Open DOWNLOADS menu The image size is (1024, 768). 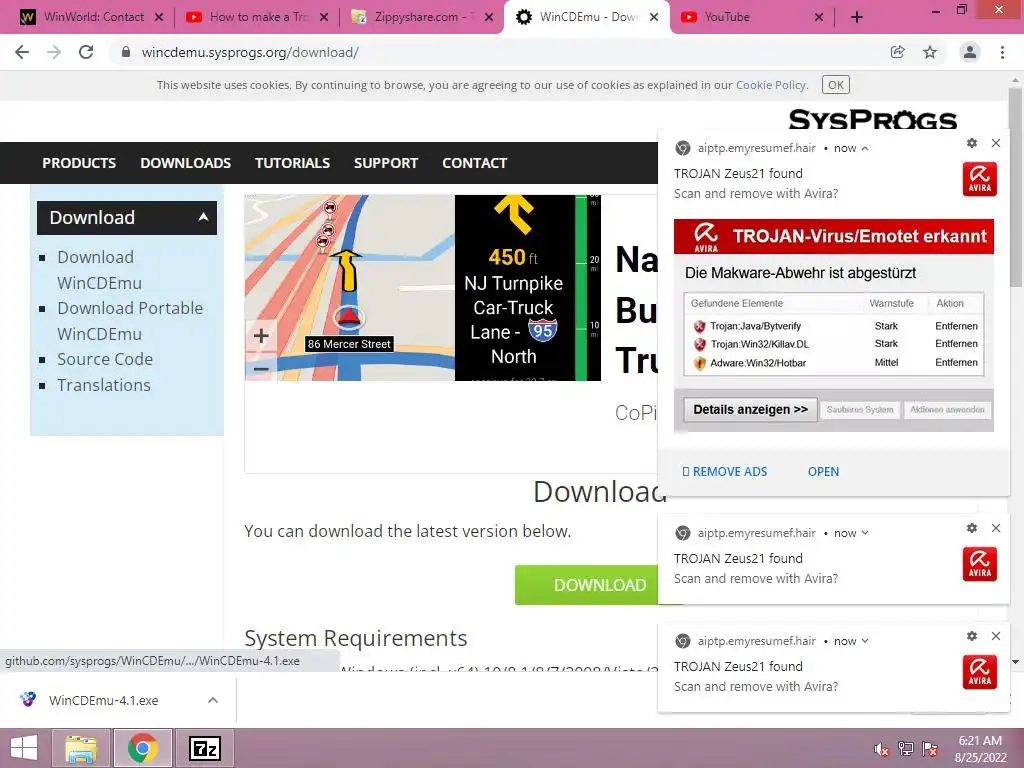click(x=185, y=163)
